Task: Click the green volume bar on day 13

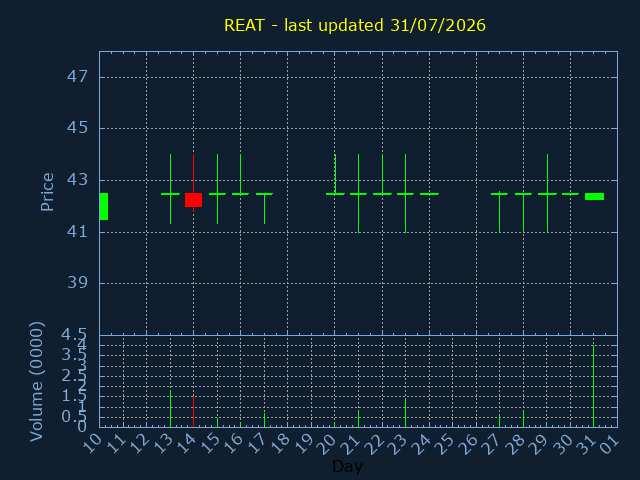Action: click(x=171, y=409)
